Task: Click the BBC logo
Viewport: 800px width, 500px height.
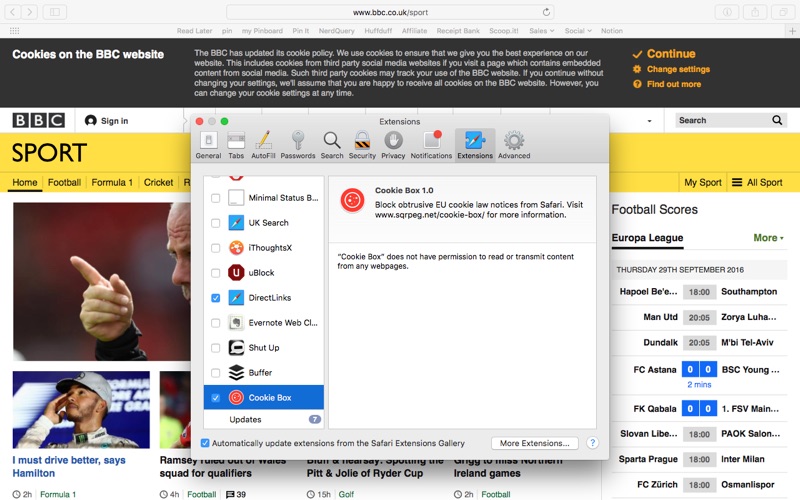Action: coord(39,120)
